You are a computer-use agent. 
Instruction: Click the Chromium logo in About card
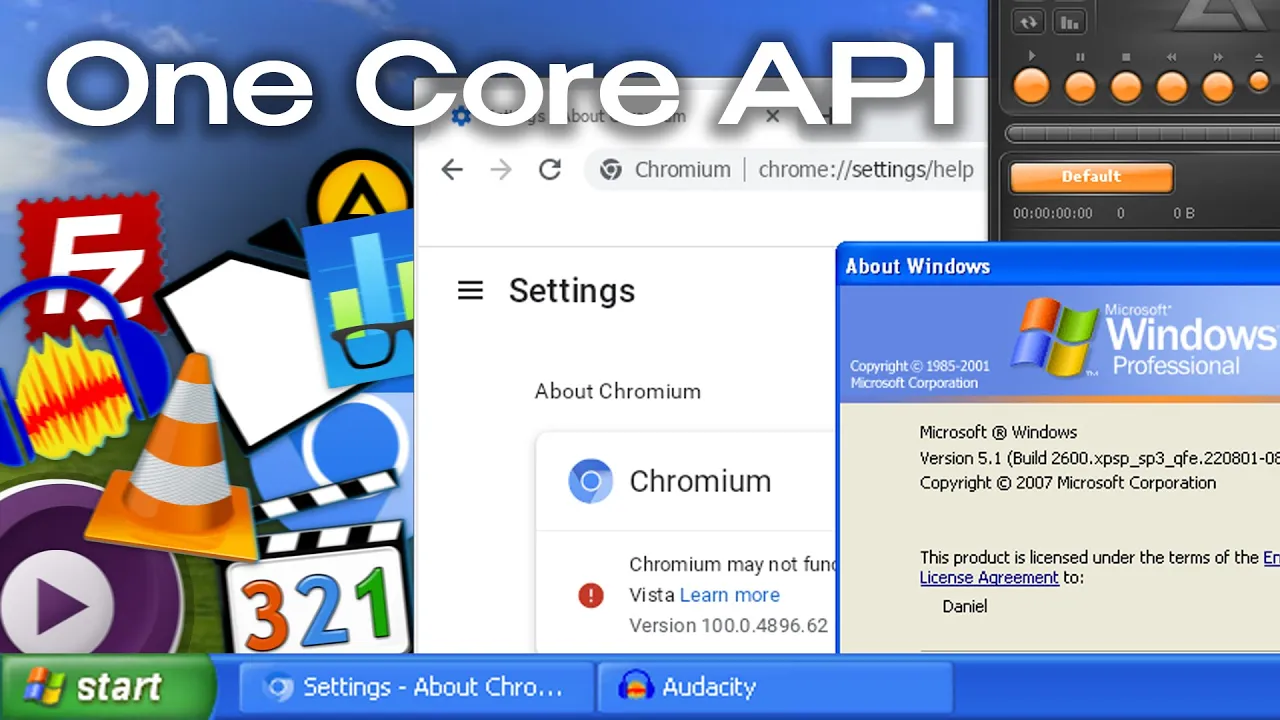point(590,482)
